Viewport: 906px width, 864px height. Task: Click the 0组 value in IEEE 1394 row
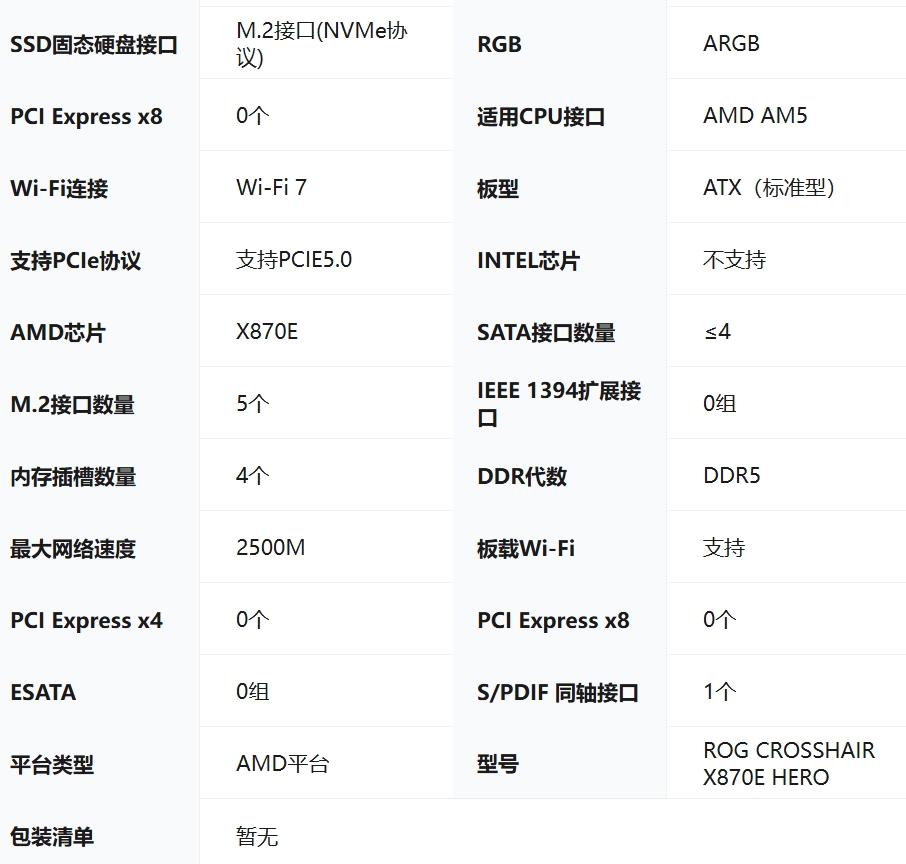(x=719, y=403)
